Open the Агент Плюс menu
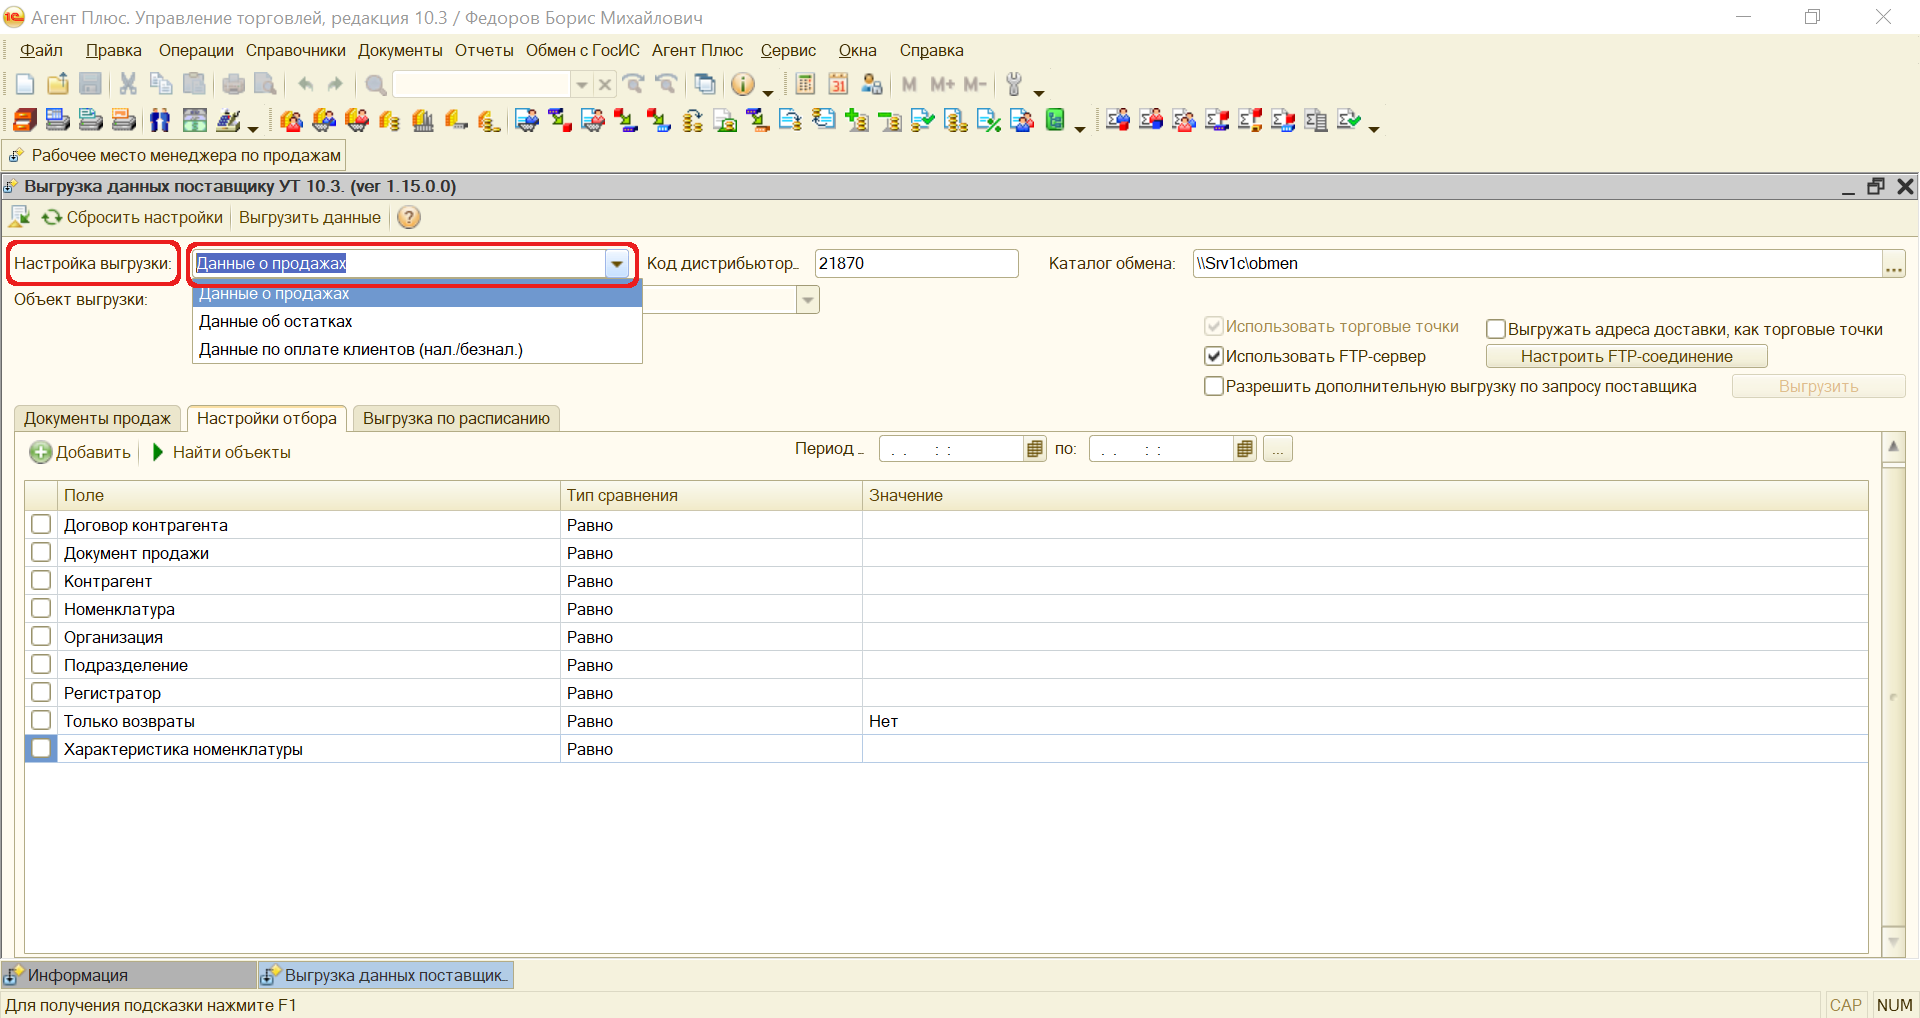This screenshot has height=1018, width=1920. (697, 50)
